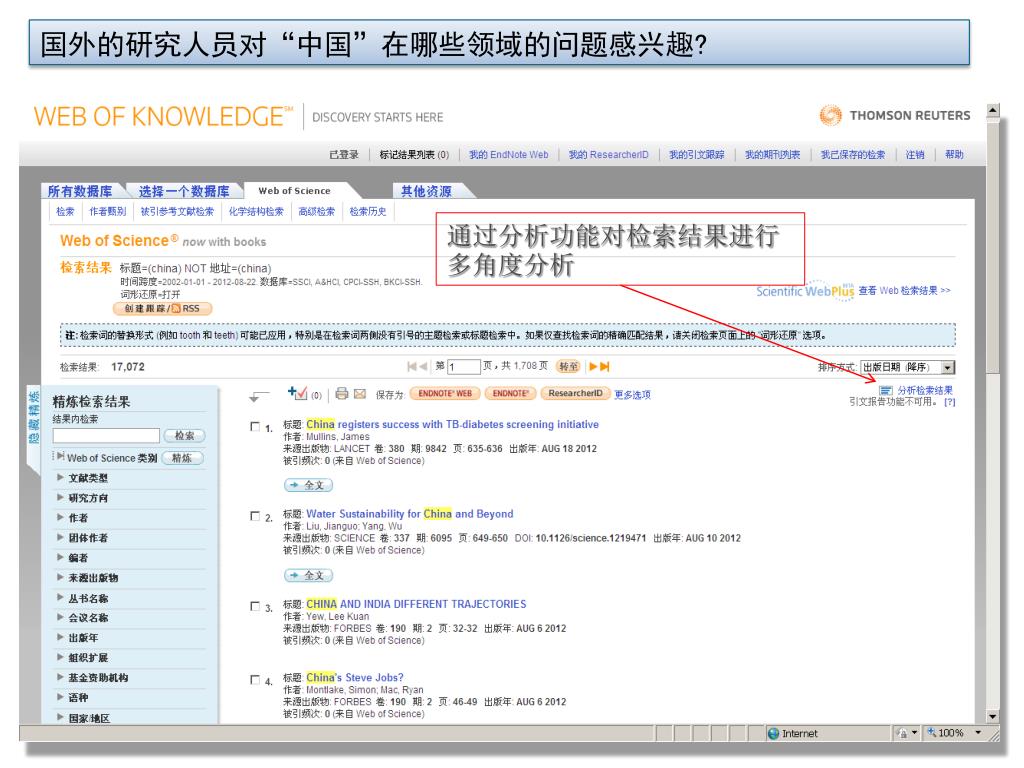Click the print icon in results toolbar
This screenshot has height=768, width=1024.
342,393
